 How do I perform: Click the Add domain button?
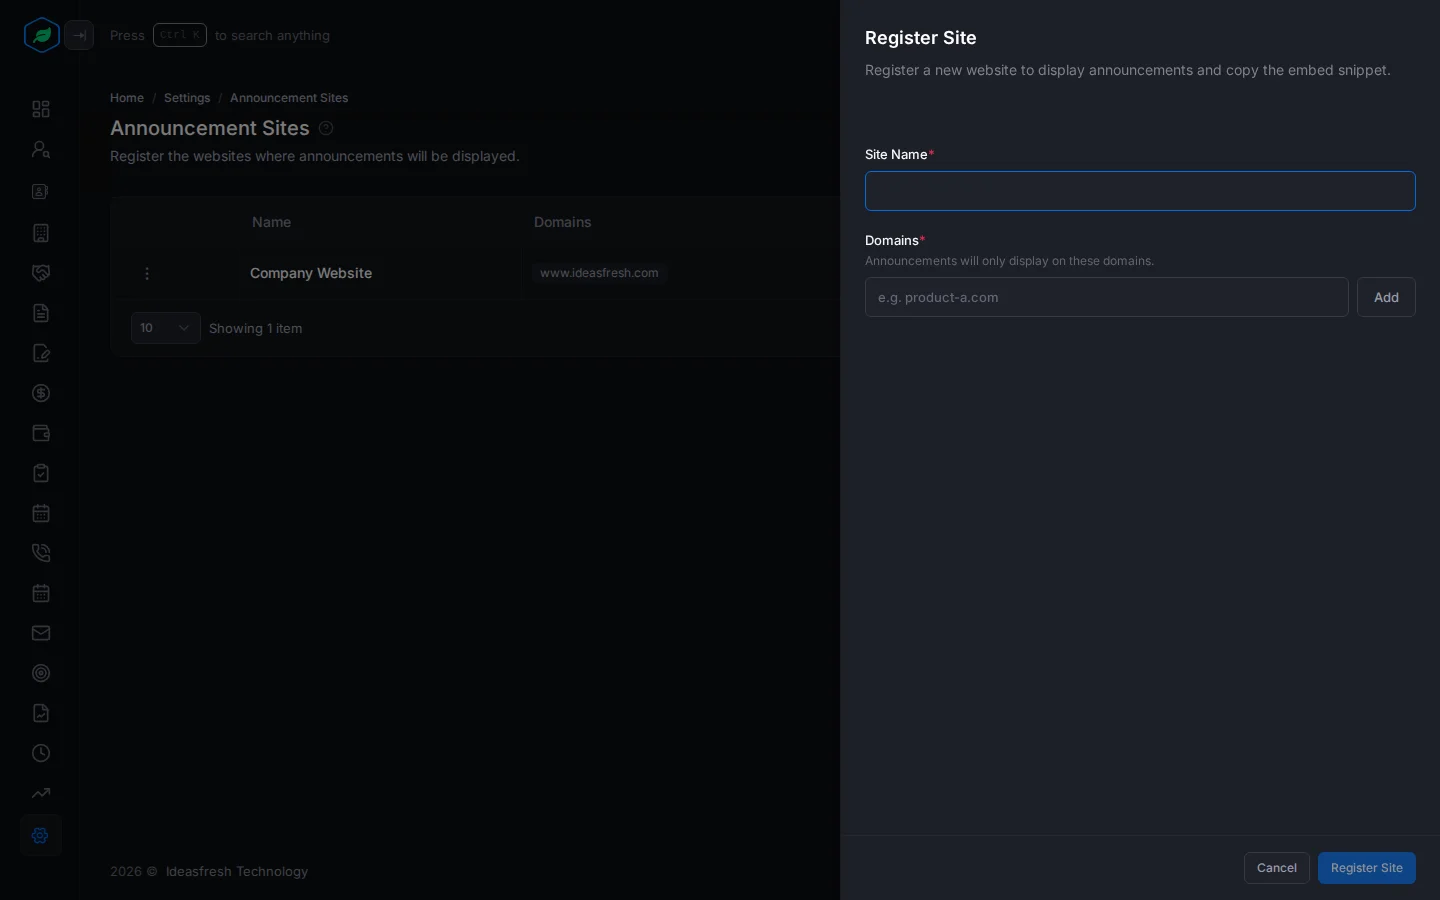click(x=1386, y=297)
